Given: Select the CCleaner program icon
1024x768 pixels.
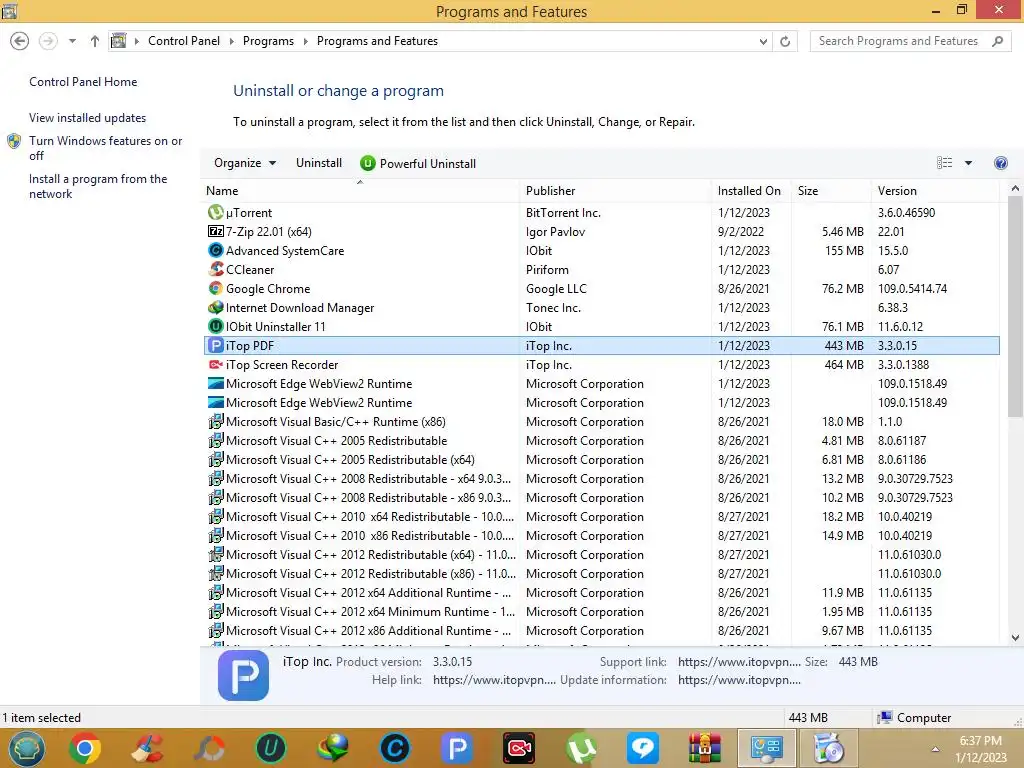Looking at the screenshot, I should [216, 269].
